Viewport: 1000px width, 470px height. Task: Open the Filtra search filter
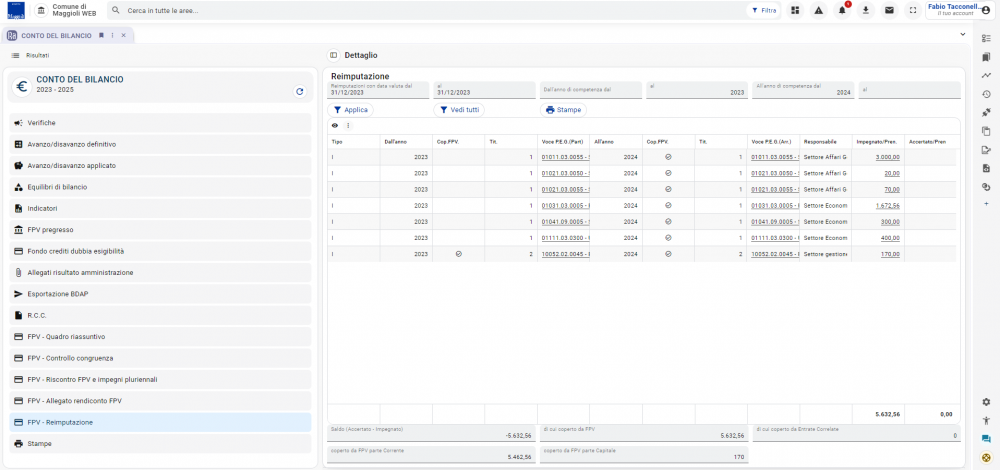763,10
